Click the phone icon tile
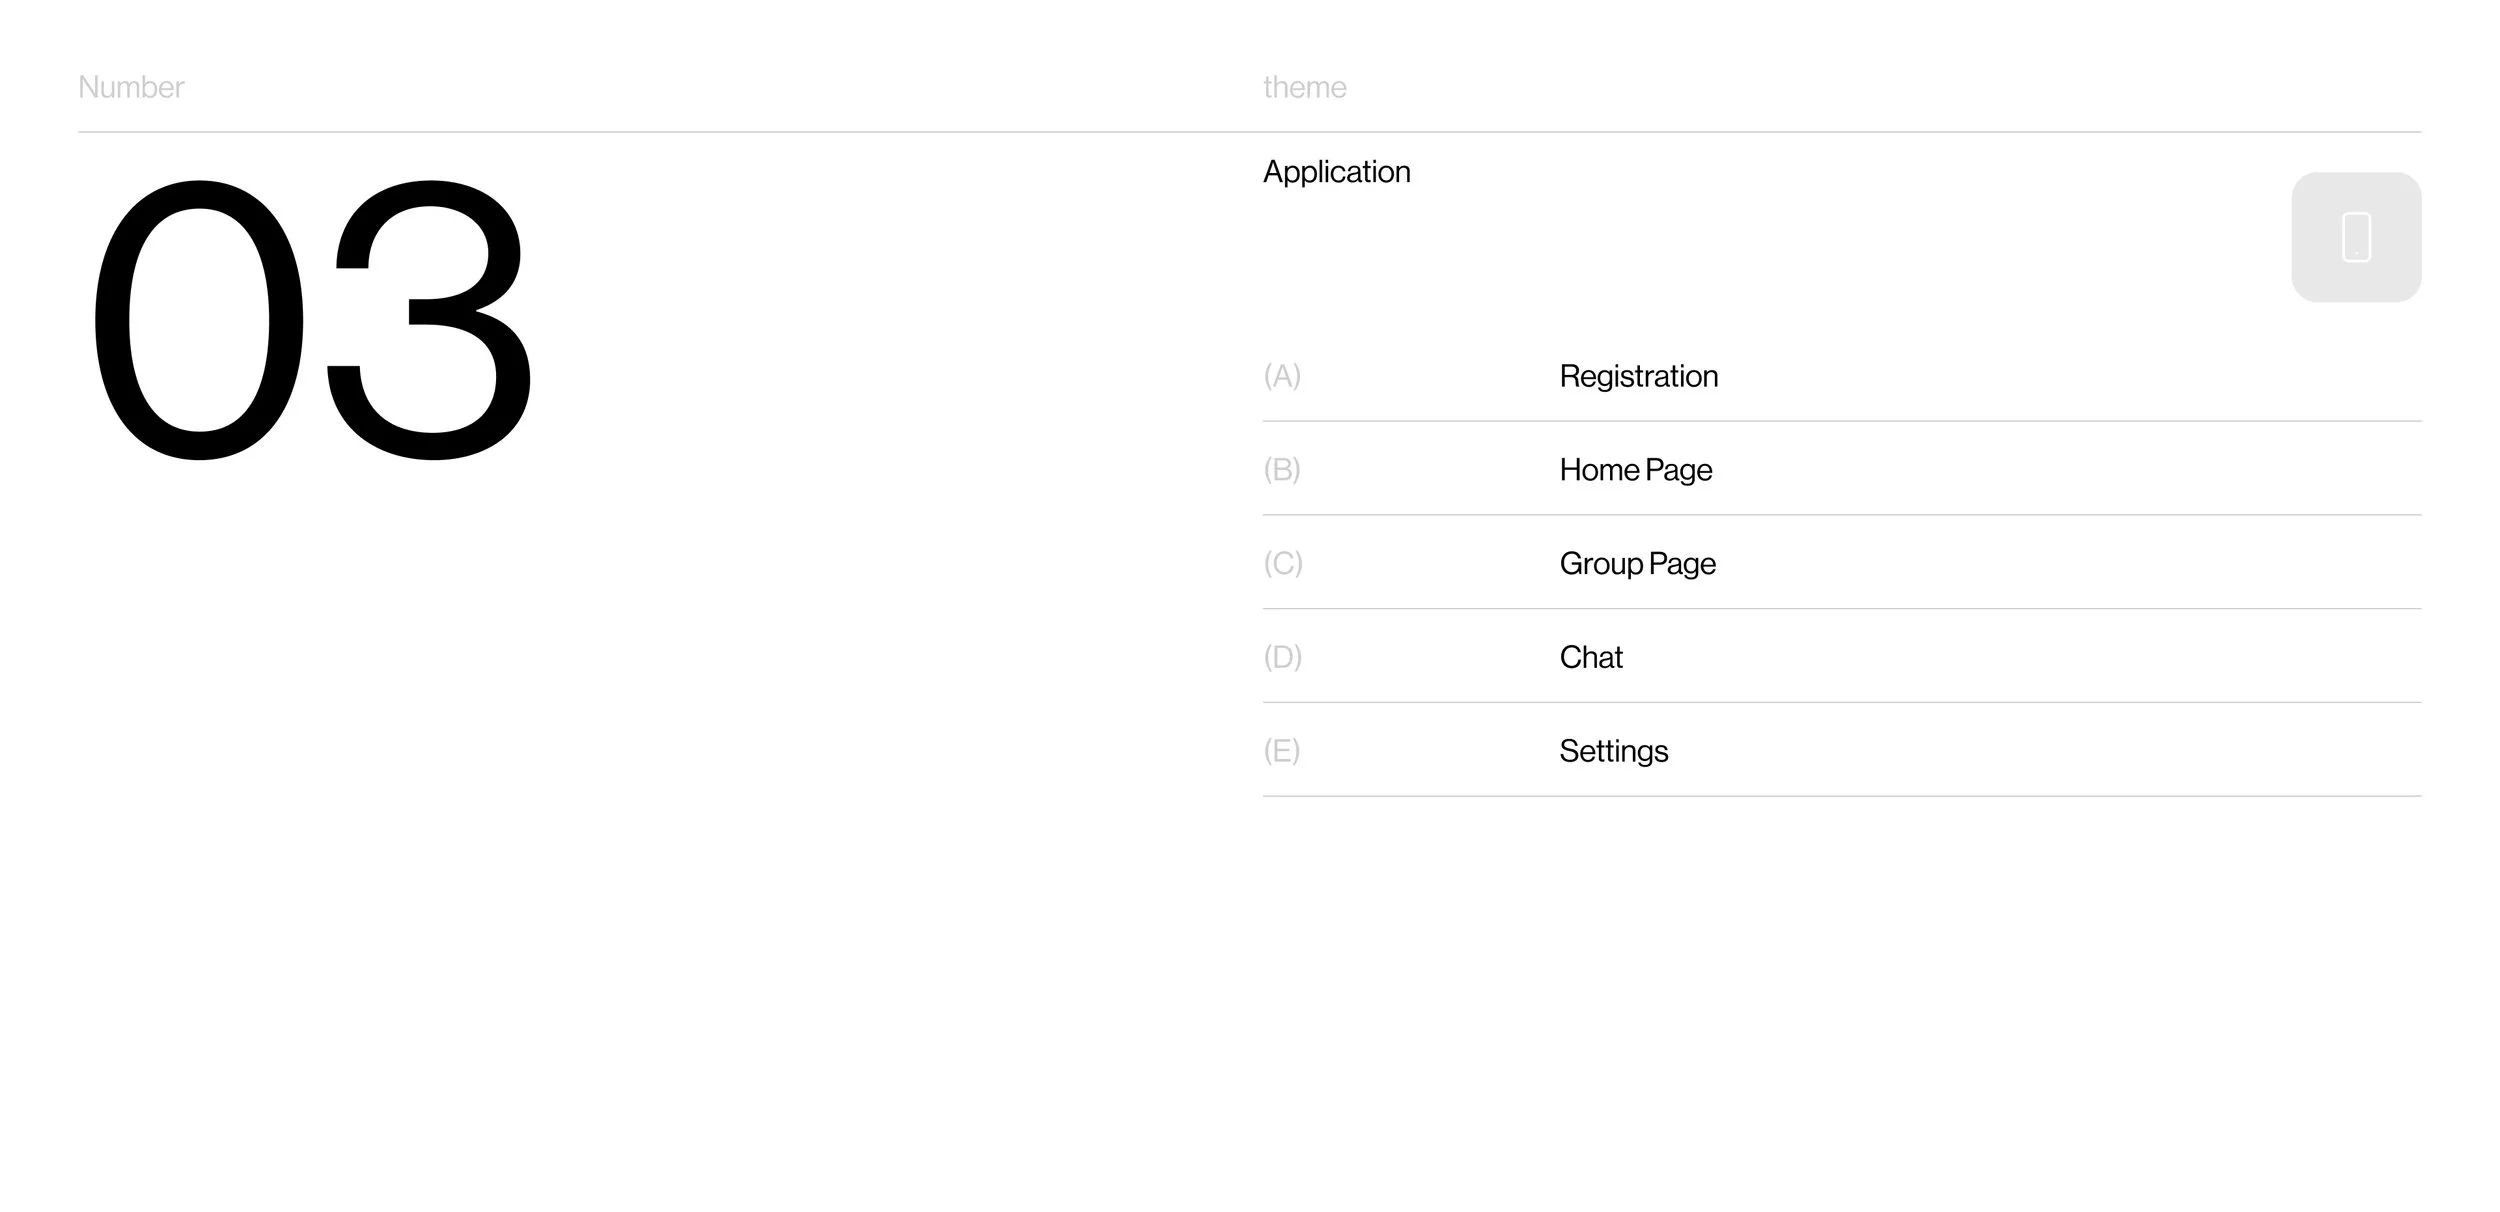 2355,237
